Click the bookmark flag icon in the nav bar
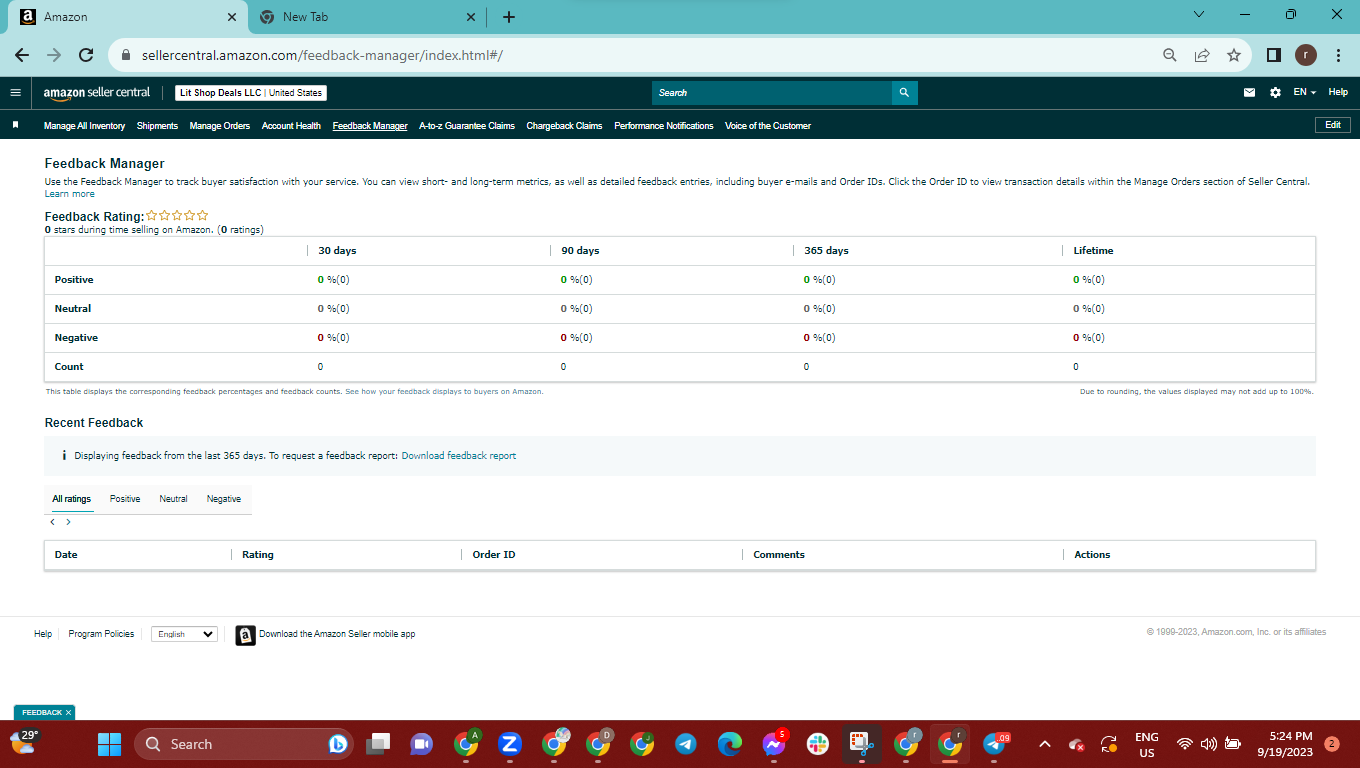 (x=15, y=126)
